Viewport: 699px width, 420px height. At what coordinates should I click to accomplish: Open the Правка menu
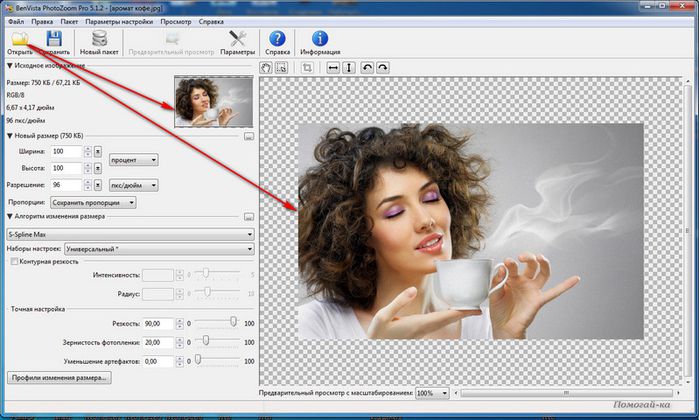click(42, 21)
